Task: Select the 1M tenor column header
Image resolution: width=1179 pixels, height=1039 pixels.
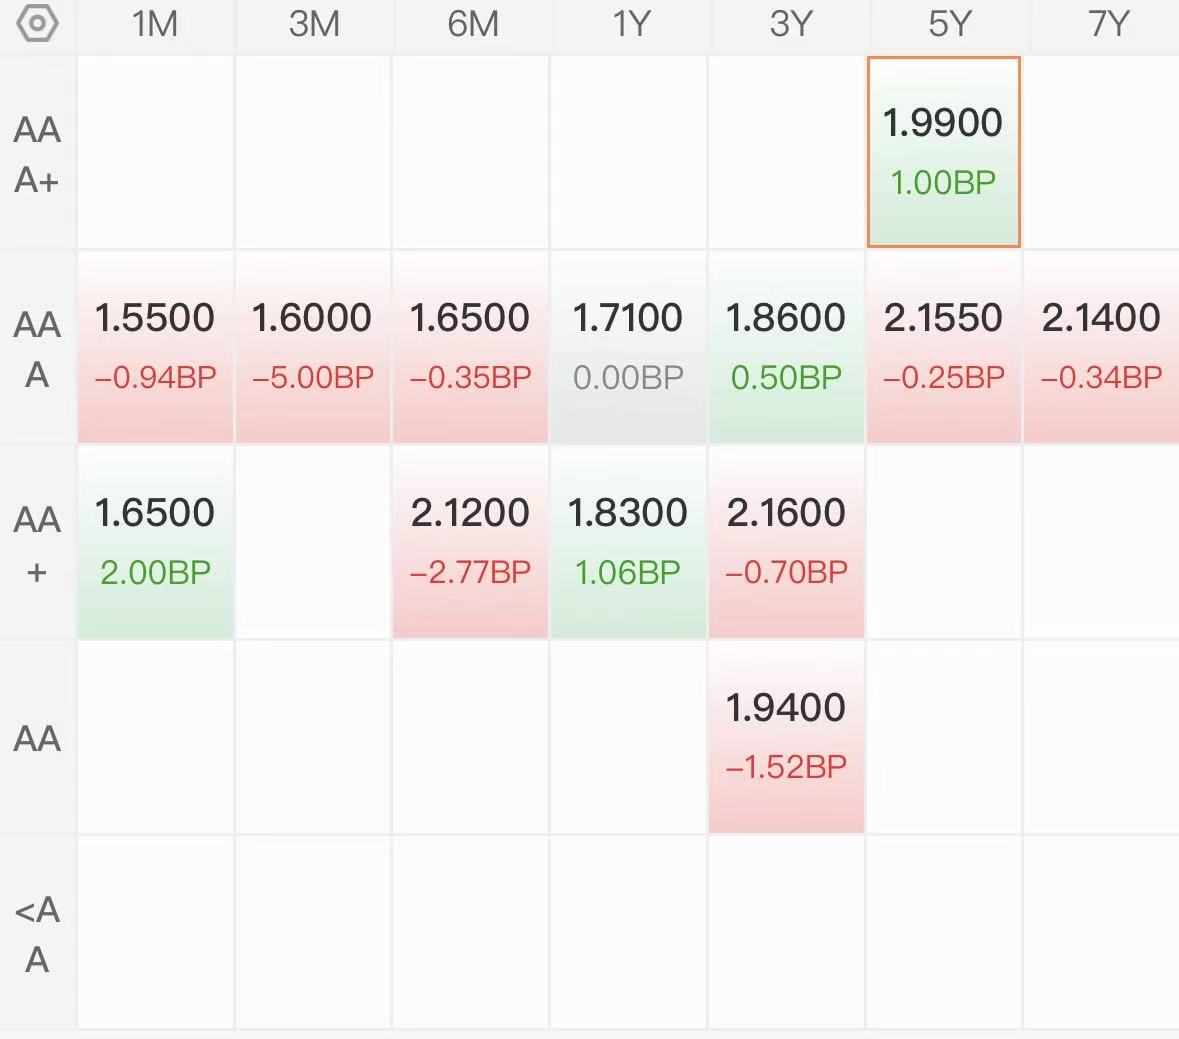Action: click(155, 24)
